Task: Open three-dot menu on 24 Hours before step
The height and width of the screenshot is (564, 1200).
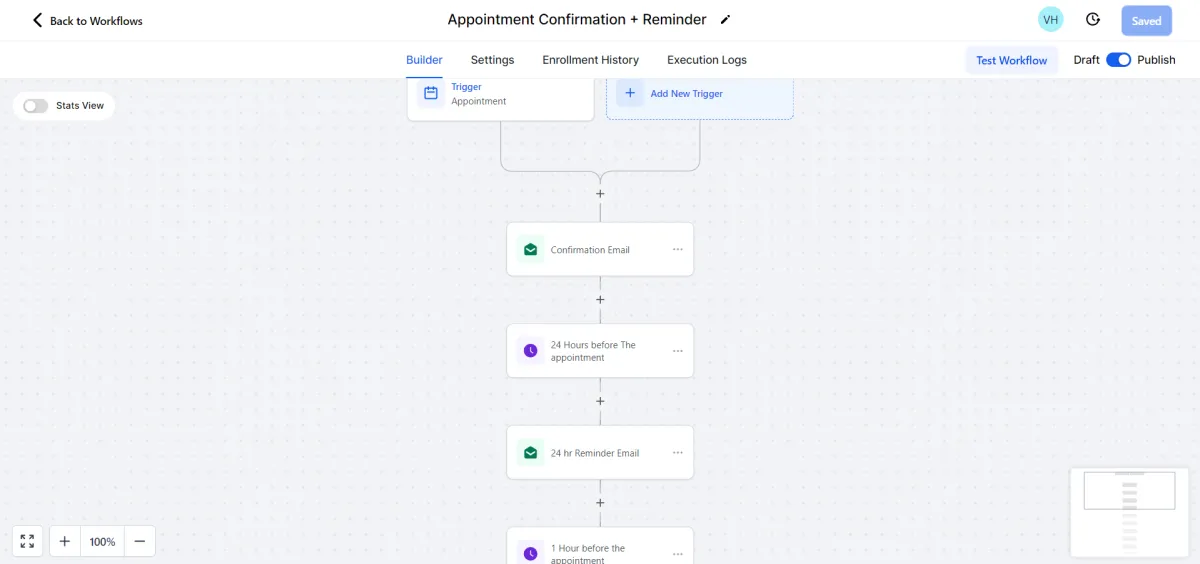Action: point(677,351)
